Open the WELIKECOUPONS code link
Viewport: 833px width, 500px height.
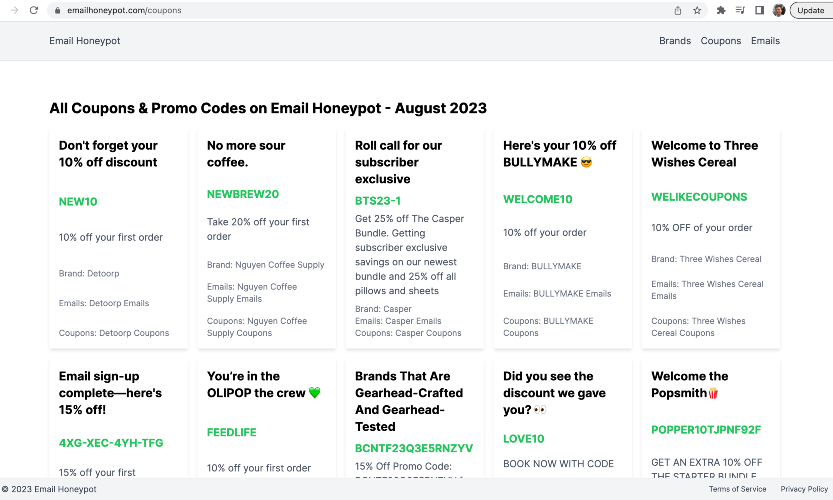pos(699,197)
